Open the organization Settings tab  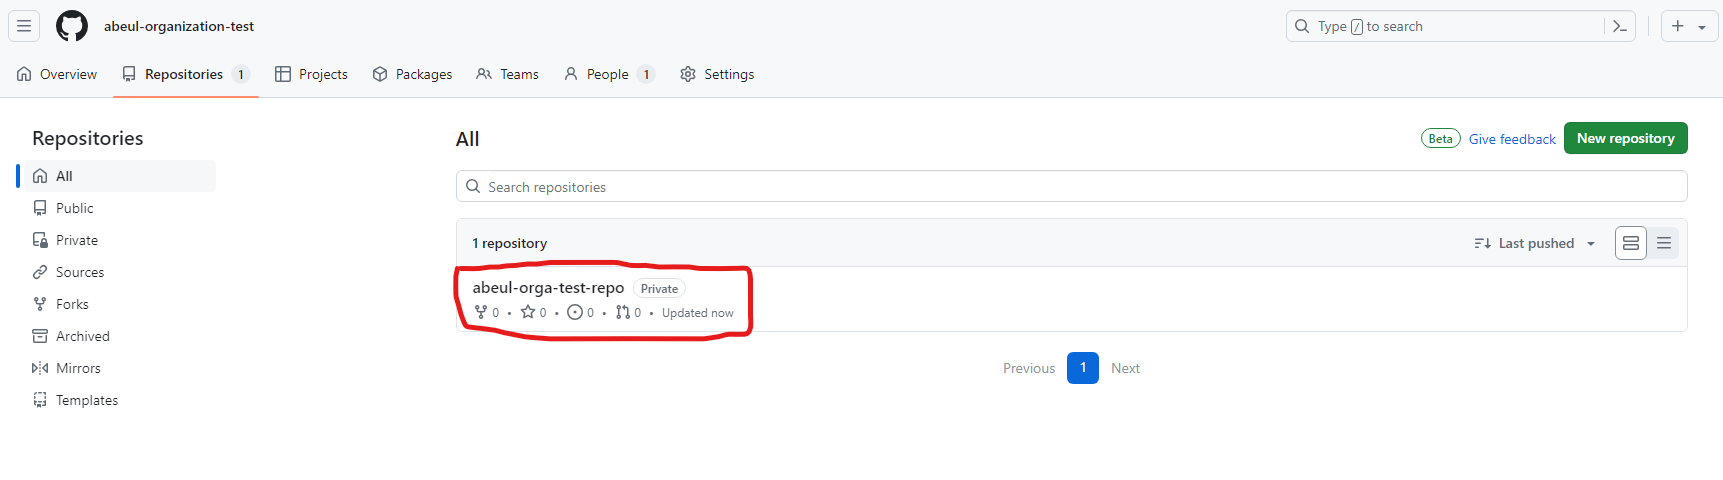717,74
